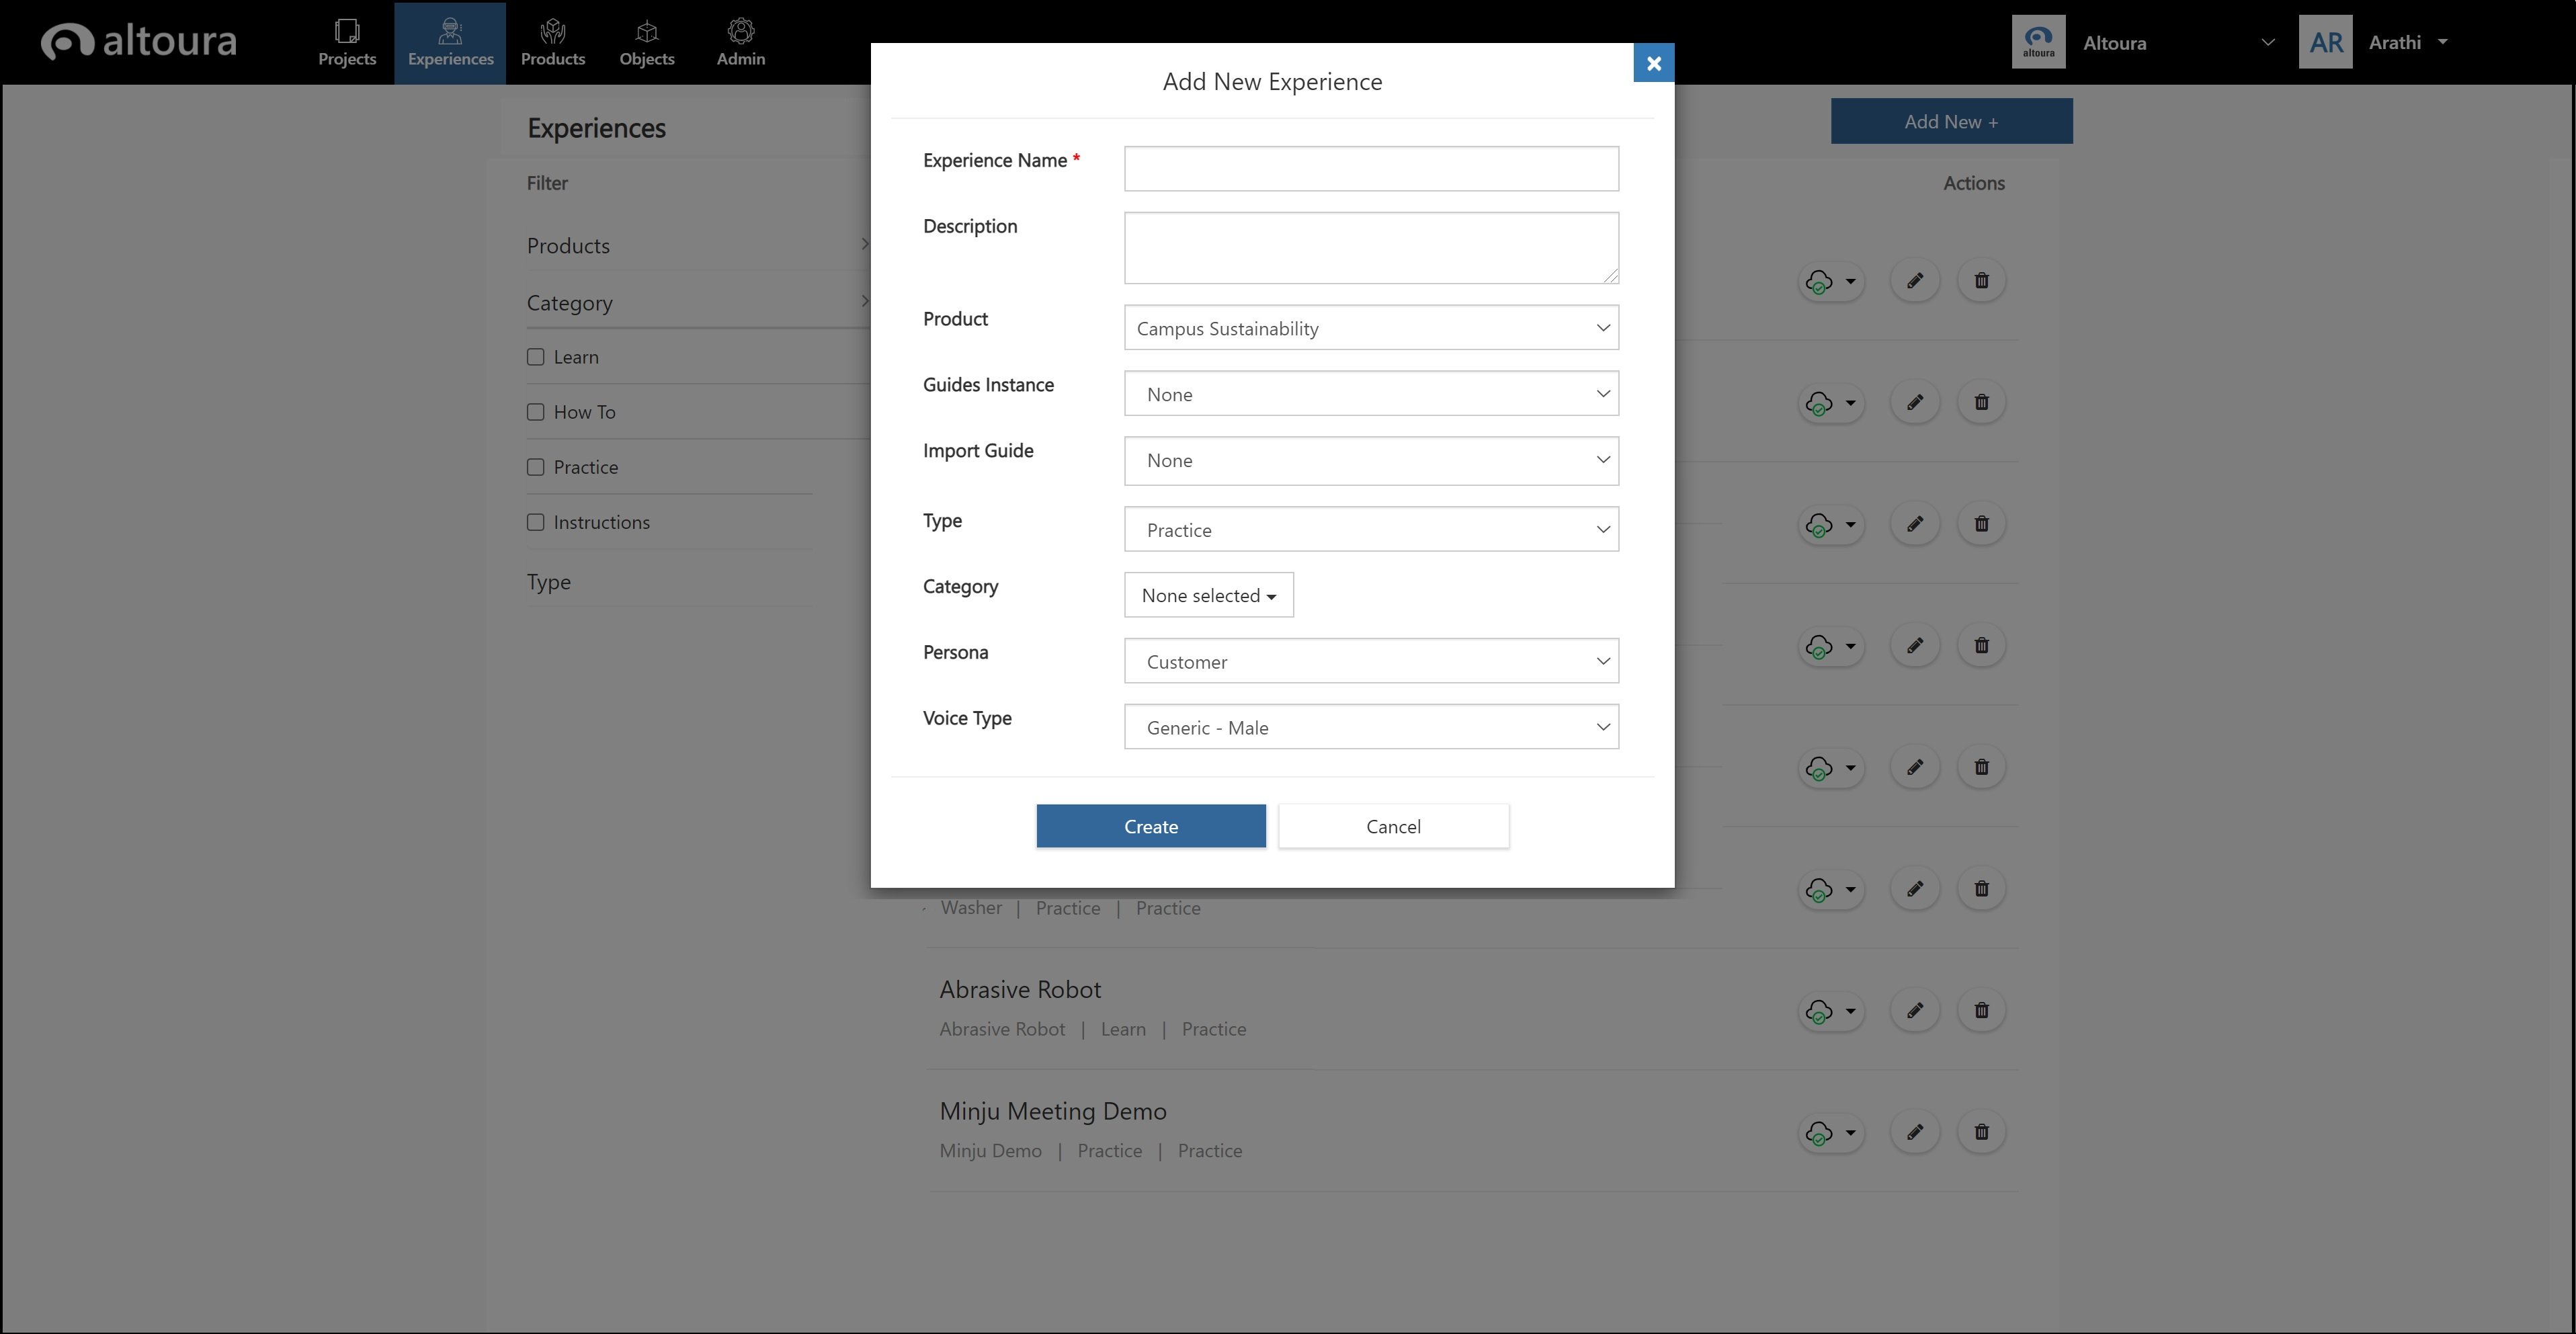Open the Admin section in top navigation

[741, 43]
